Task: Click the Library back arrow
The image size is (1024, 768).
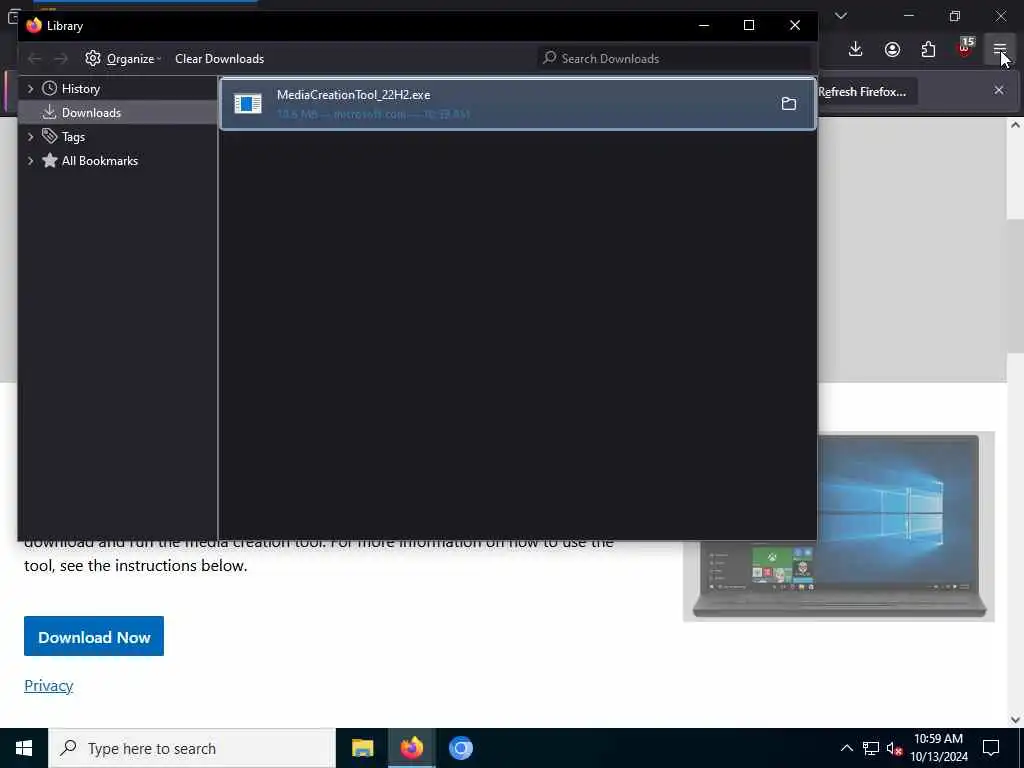Action: click(35, 59)
